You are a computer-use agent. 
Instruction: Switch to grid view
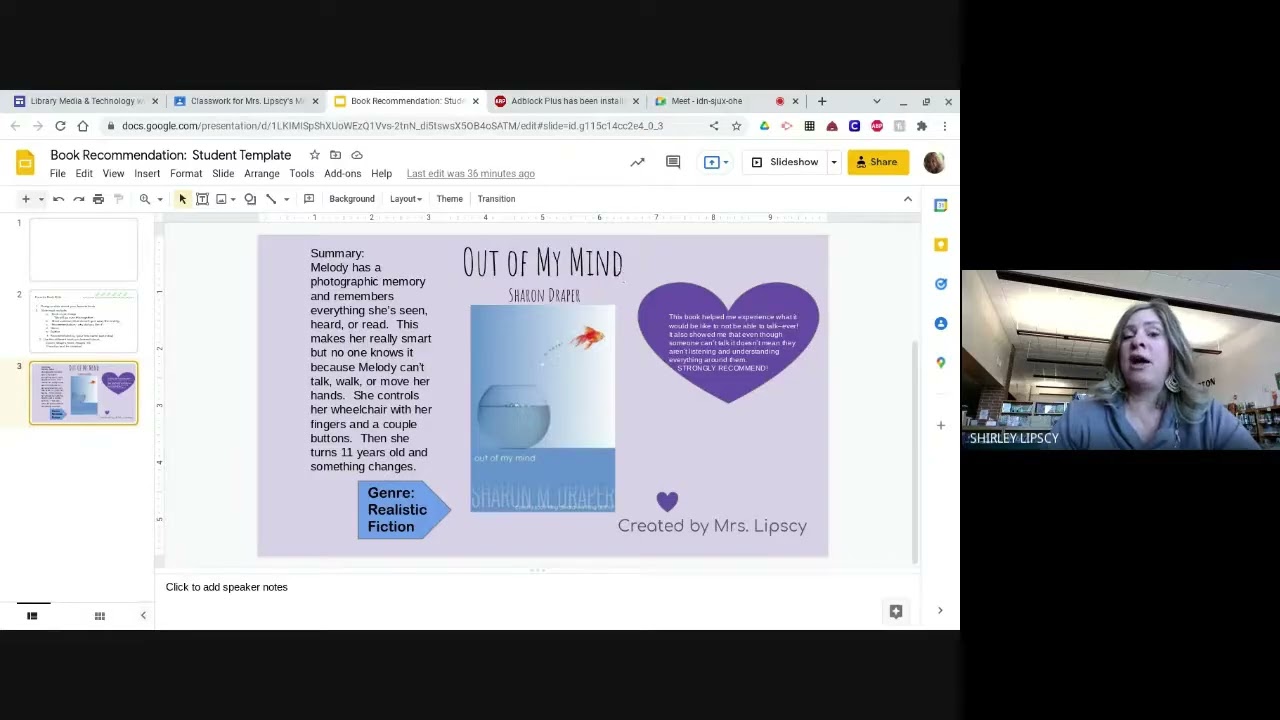click(x=99, y=616)
